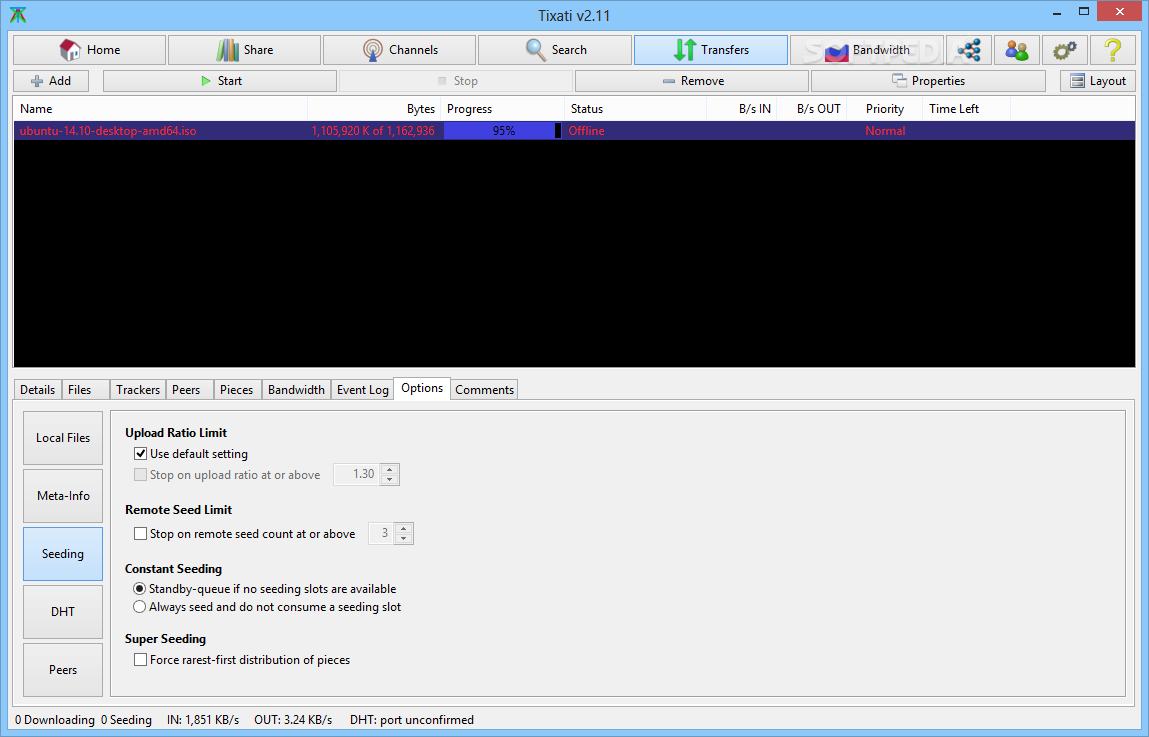Viewport: 1149px width, 737px height.
Task: Switch to the Pieces tab
Action: click(237, 389)
